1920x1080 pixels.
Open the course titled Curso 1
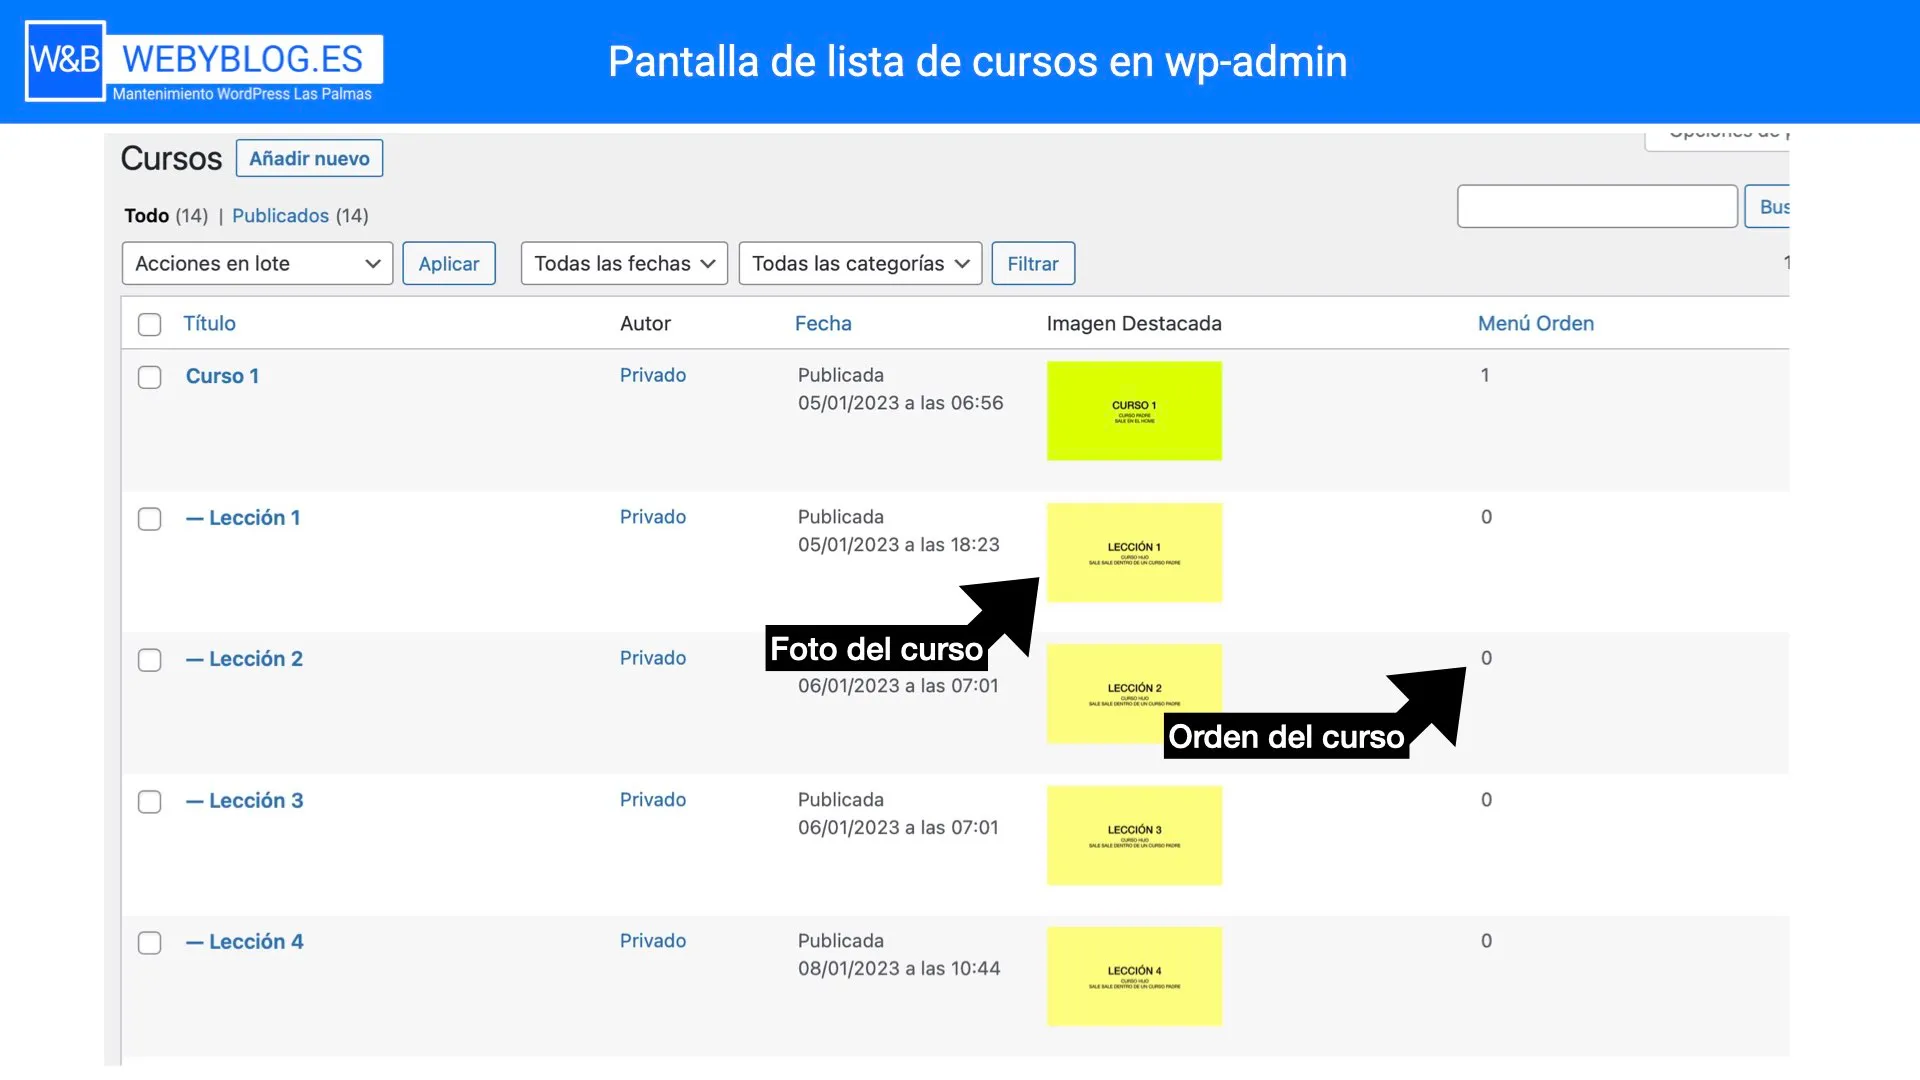(x=222, y=376)
